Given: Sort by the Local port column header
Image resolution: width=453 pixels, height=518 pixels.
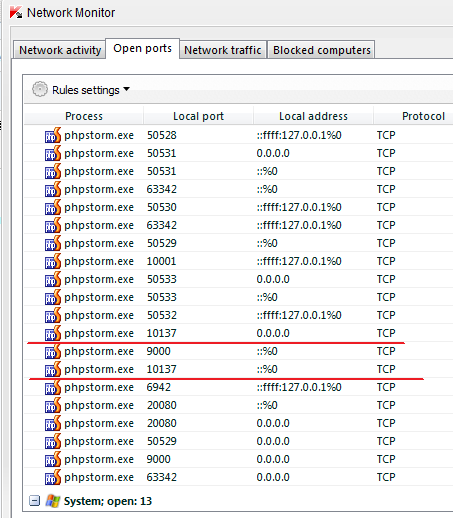Looking at the screenshot, I should coord(198,116).
